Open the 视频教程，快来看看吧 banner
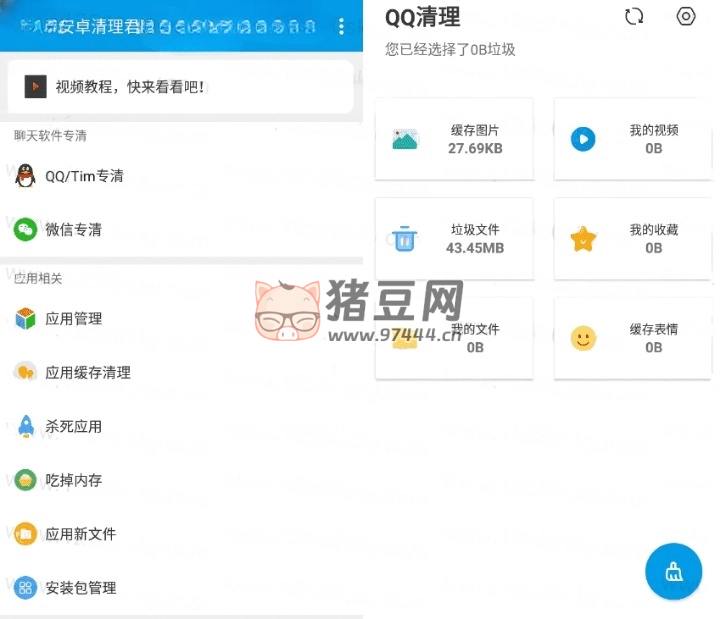The image size is (720, 619). pyautogui.click(x=180, y=87)
